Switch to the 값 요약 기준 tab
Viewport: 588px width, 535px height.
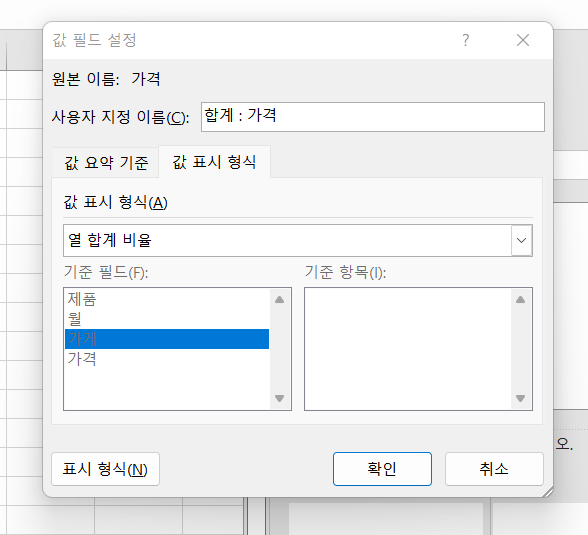click(x=106, y=163)
